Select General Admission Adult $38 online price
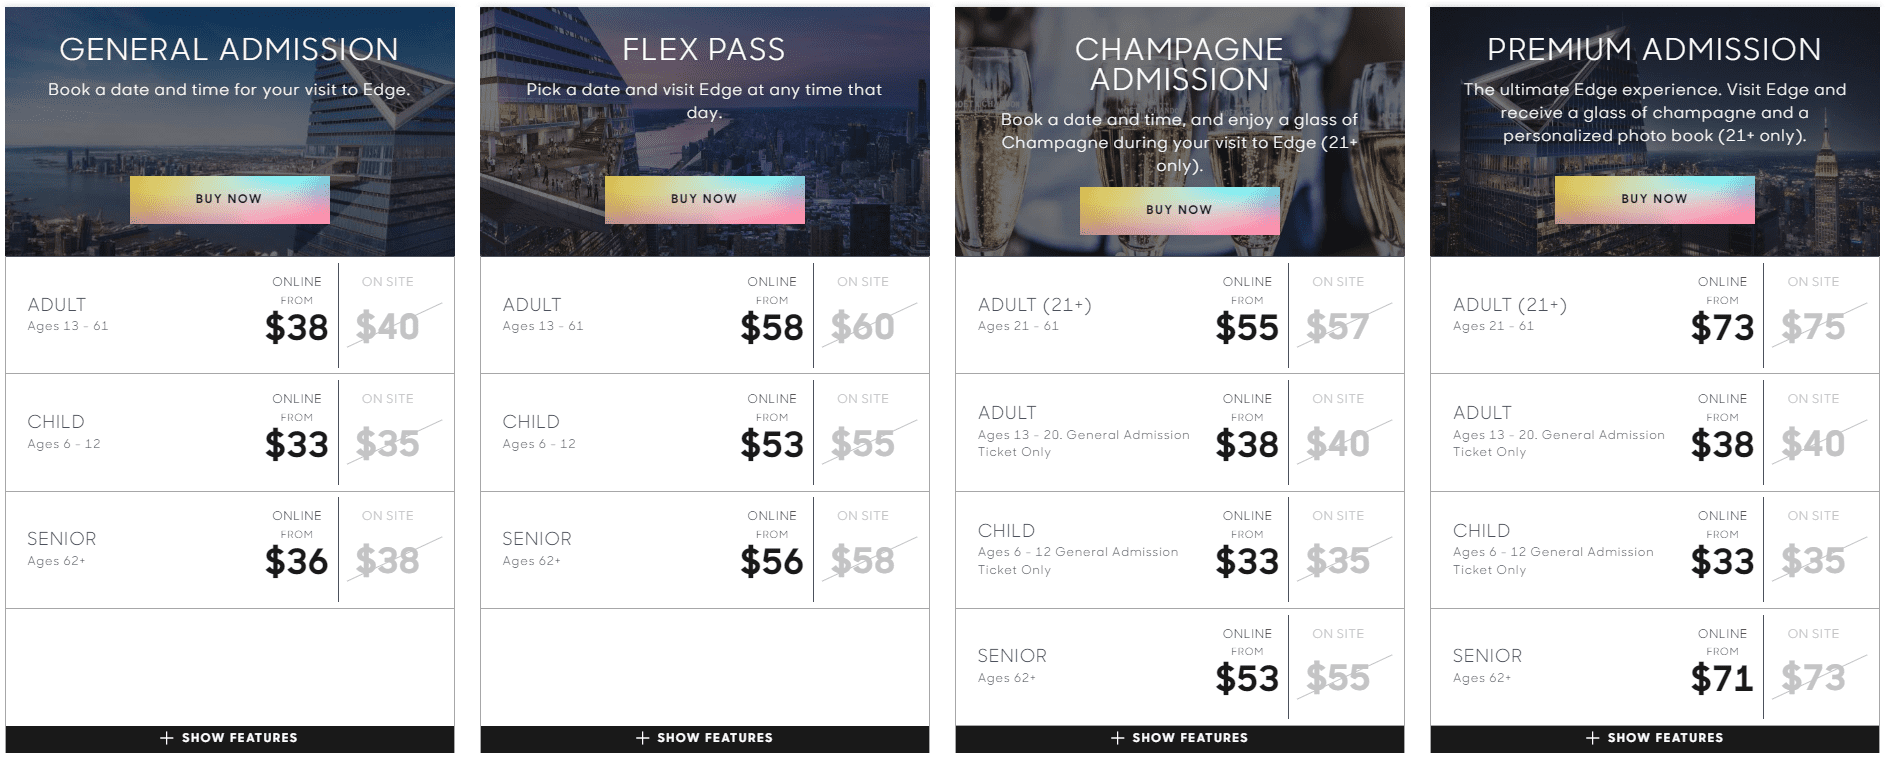The height and width of the screenshot is (763, 1885). [296, 327]
